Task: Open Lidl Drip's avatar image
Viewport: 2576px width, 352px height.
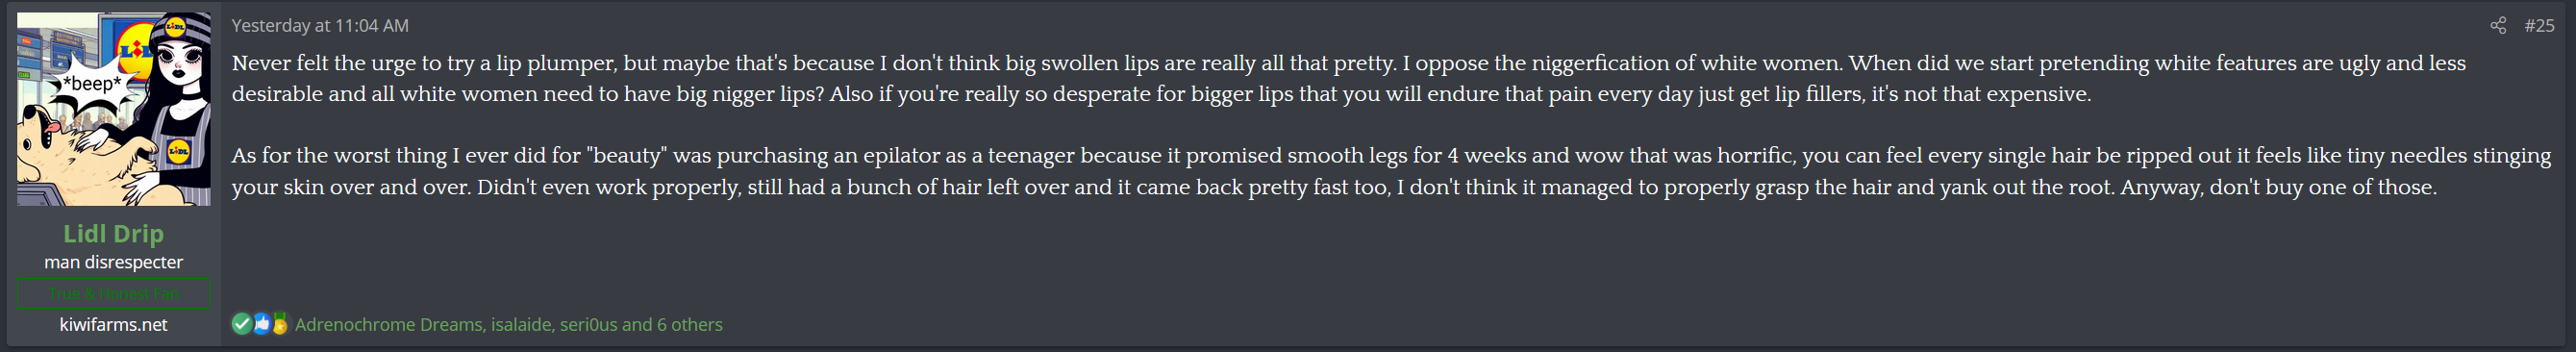Action: point(114,109)
